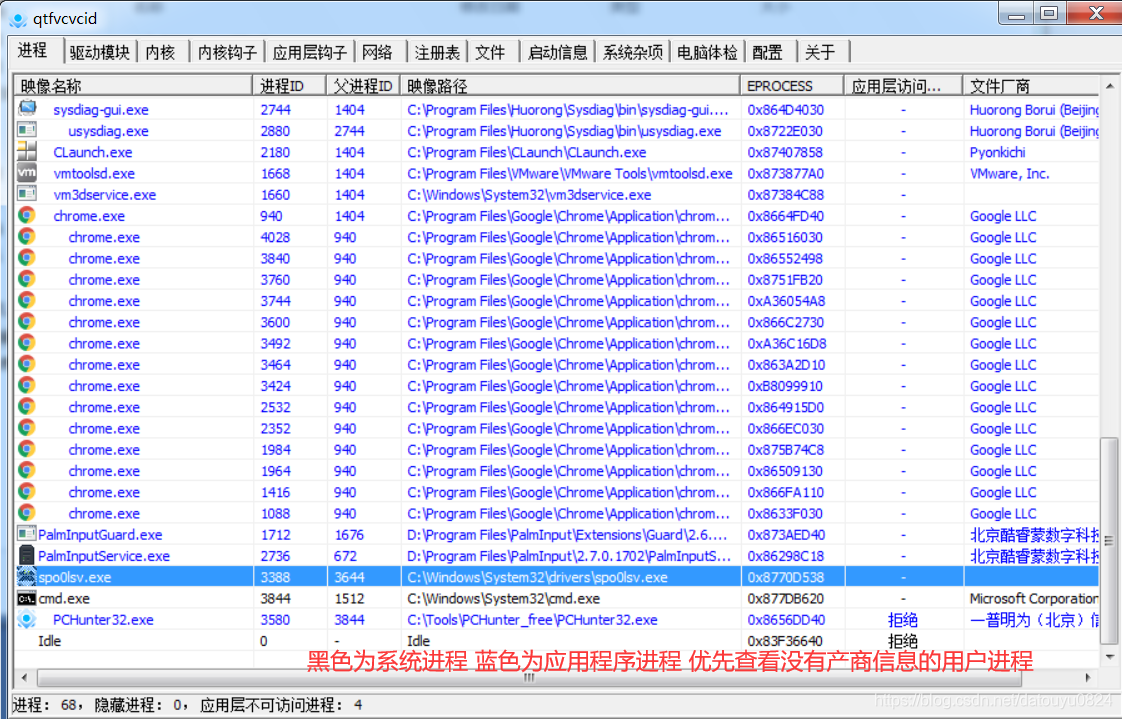Click vendor cell VMware, Inc.

(1009, 174)
